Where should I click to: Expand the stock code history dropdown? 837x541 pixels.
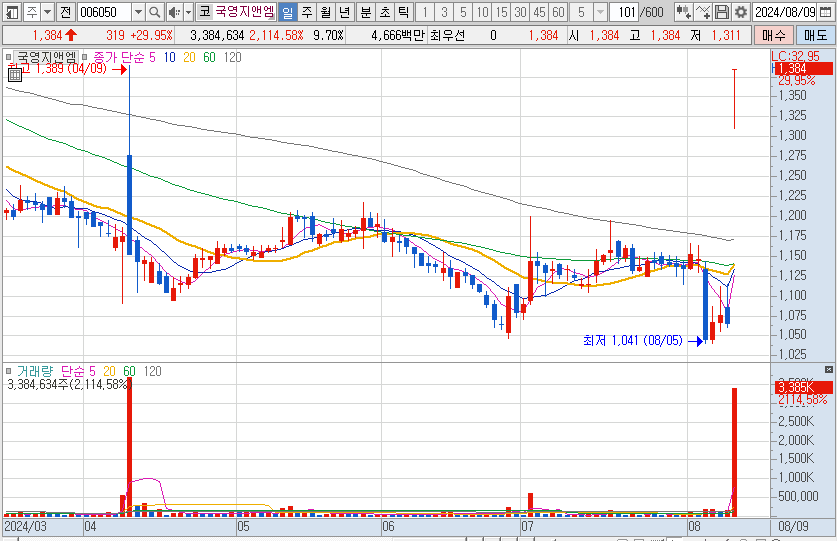coord(138,12)
